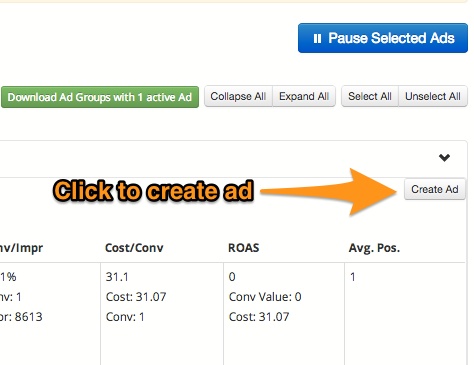The image size is (474, 365).
Task: Collapse All ad groups
Action: pyautogui.click(x=238, y=96)
